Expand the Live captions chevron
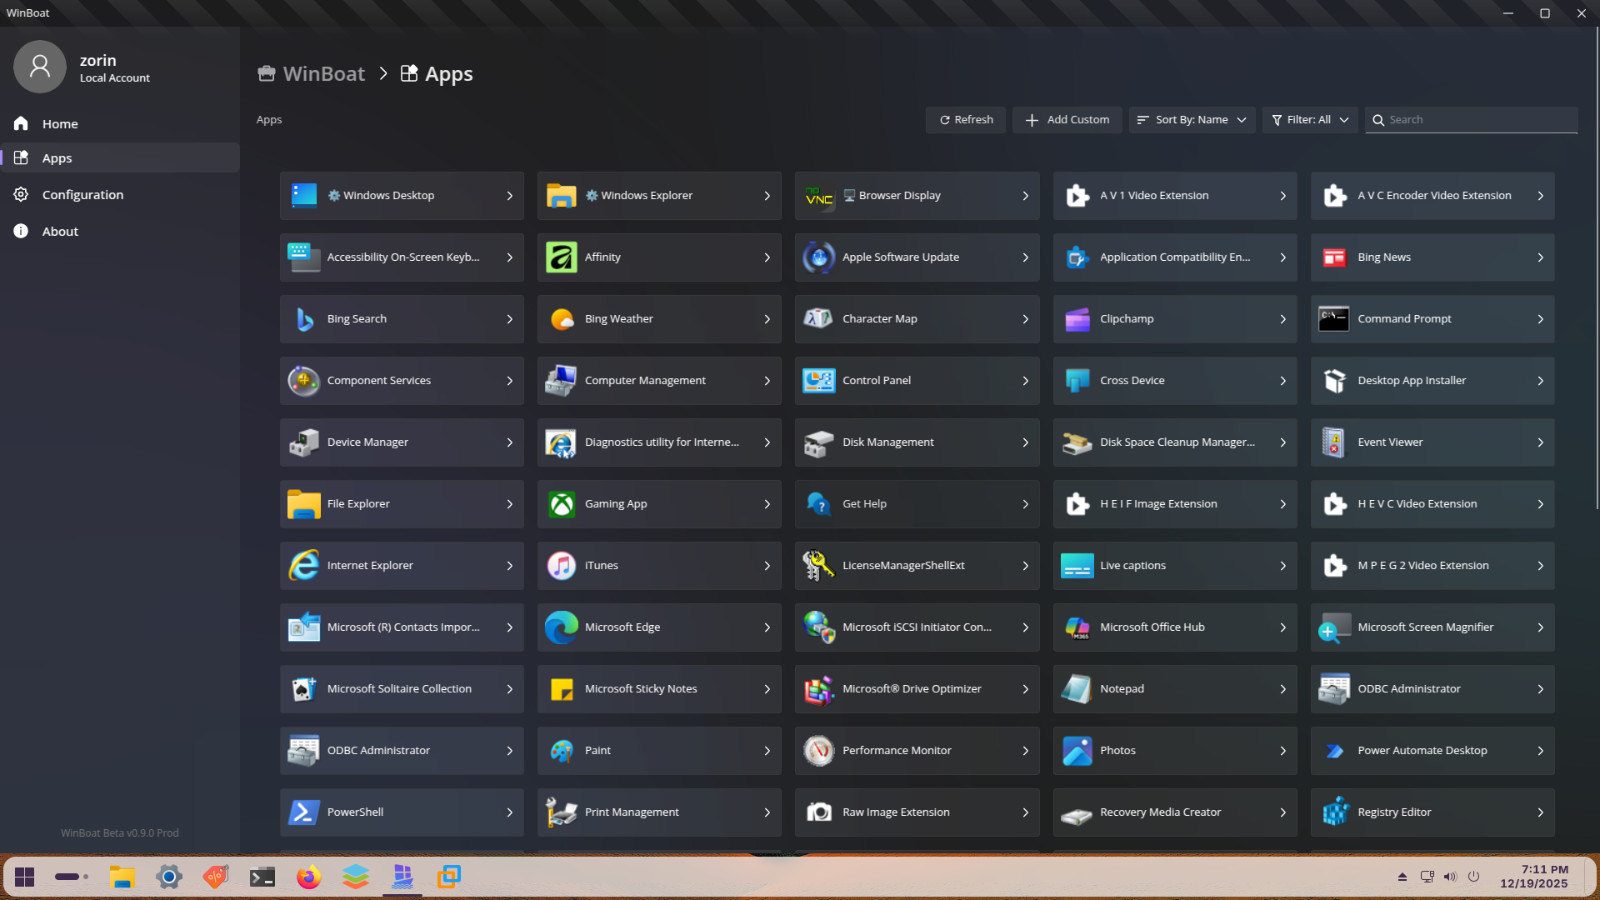Screen dimensions: 1600x900 point(1283,566)
